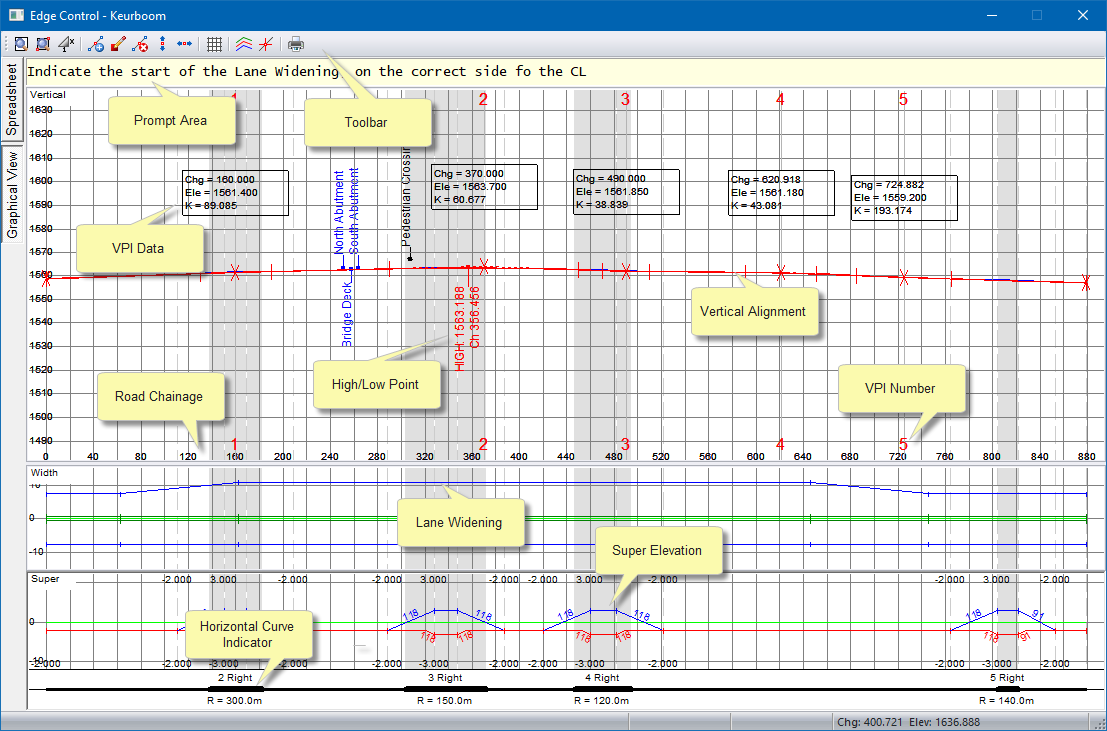
Task: Click the 2 Right horizontal curve indicator
Action: pos(235,688)
